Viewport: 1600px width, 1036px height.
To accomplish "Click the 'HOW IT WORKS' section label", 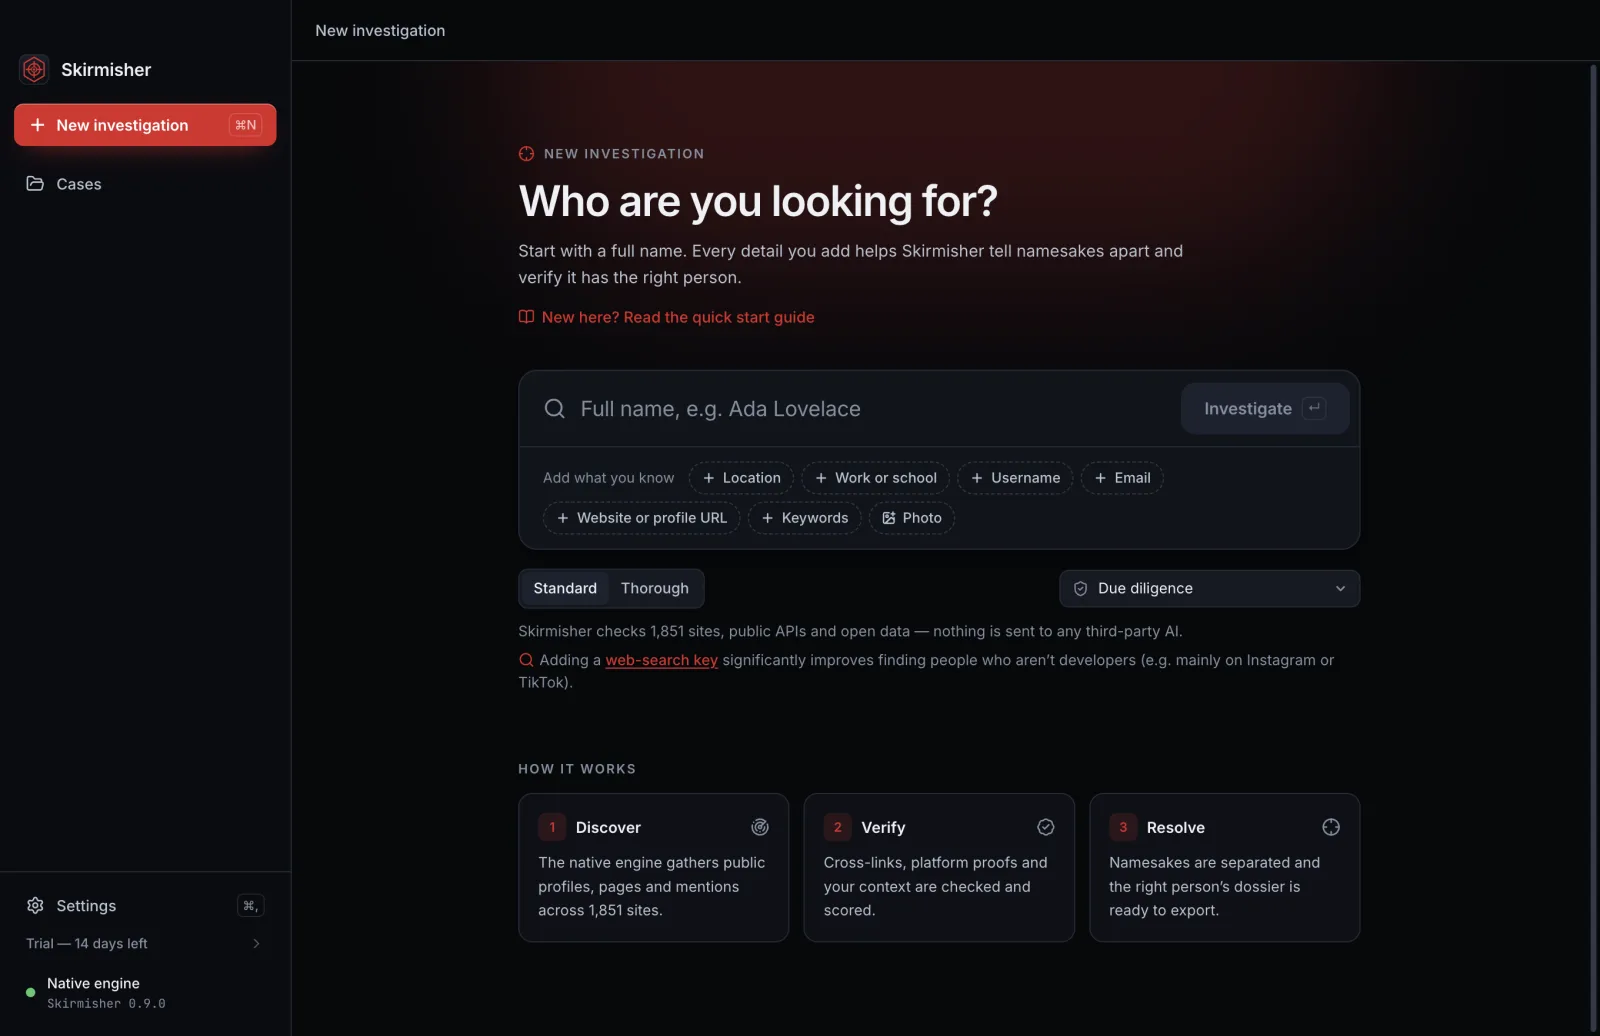I will coord(577,769).
